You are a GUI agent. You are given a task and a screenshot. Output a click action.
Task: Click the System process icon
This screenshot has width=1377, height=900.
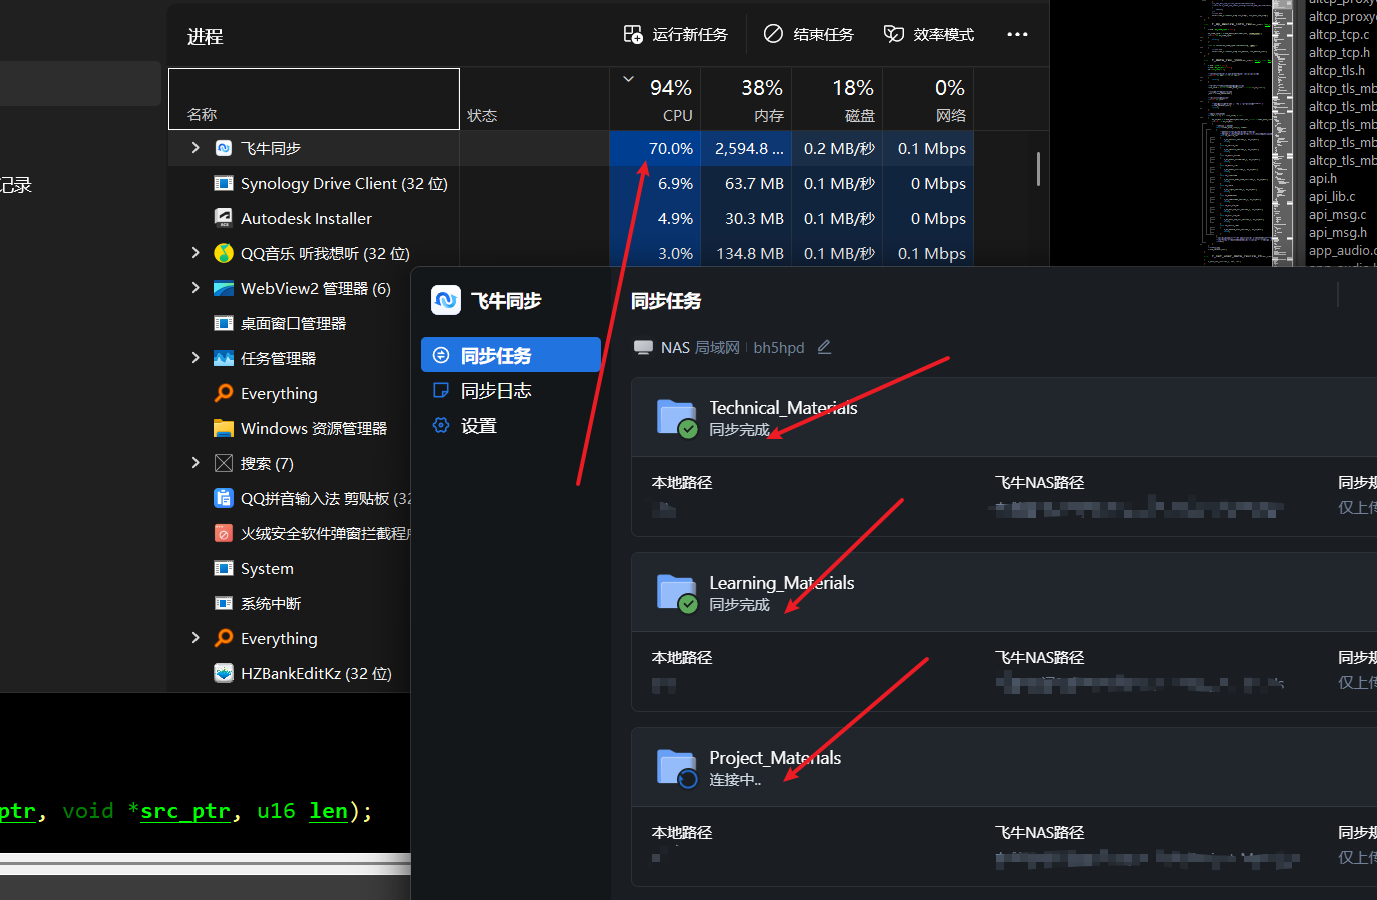(x=224, y=568)
